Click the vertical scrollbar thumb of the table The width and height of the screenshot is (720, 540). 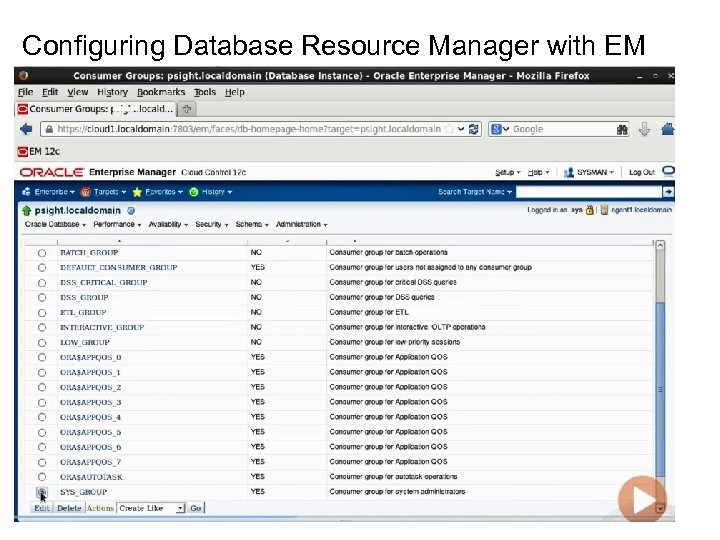click(x=660, y=389)
